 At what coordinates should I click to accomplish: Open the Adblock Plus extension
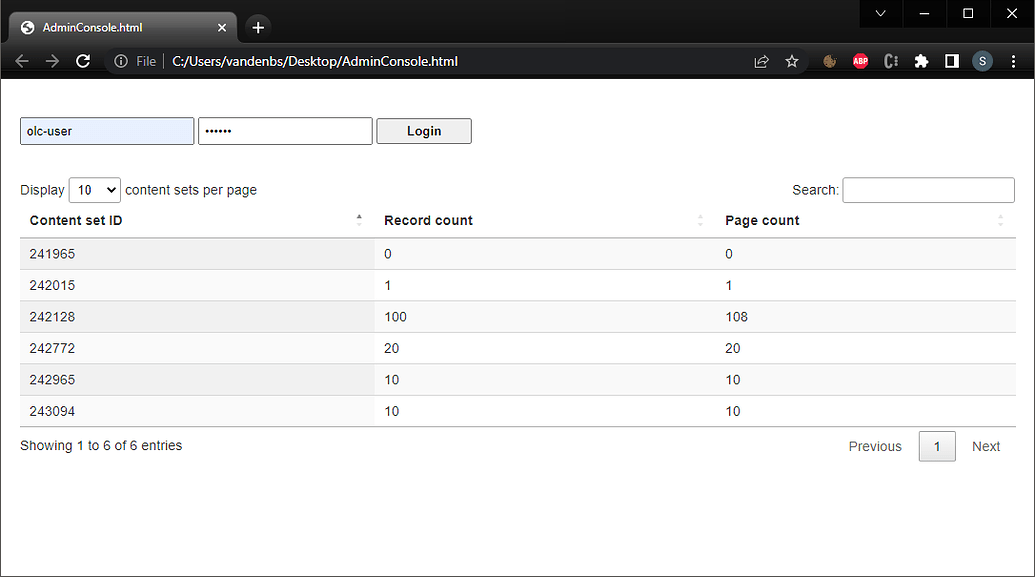(x=860, y=61)
